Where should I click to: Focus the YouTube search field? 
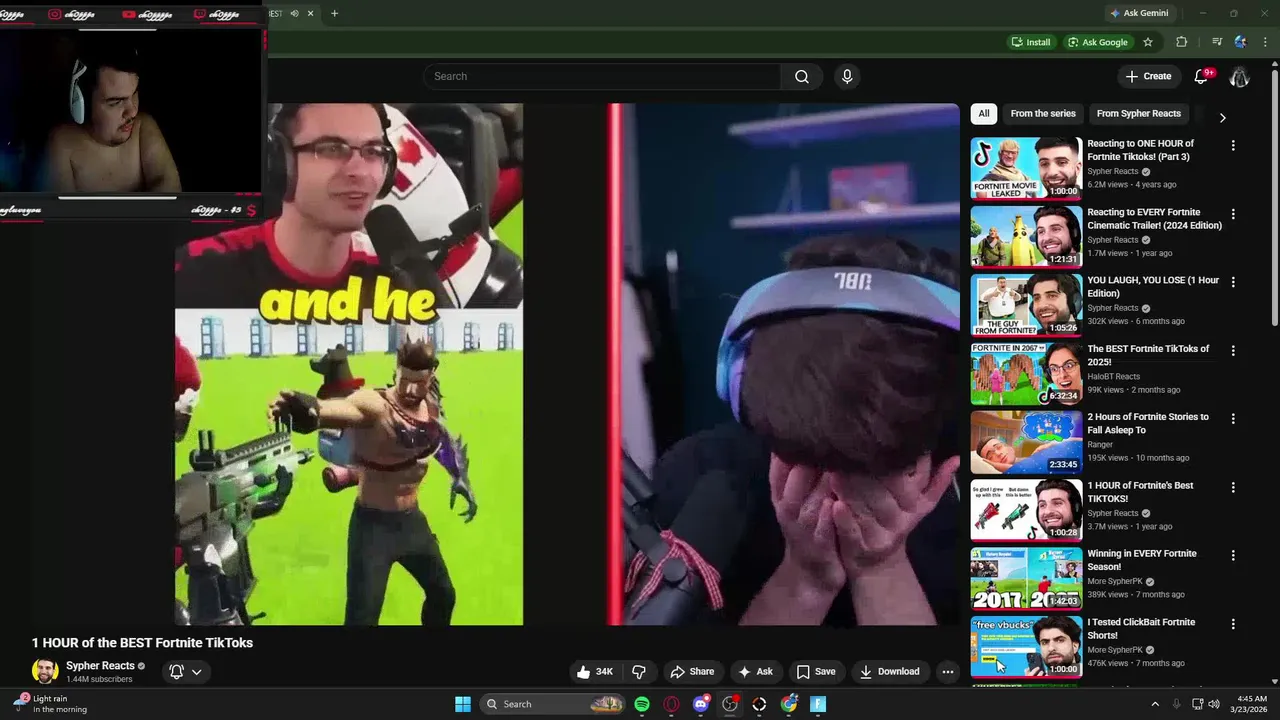(602, 77)
